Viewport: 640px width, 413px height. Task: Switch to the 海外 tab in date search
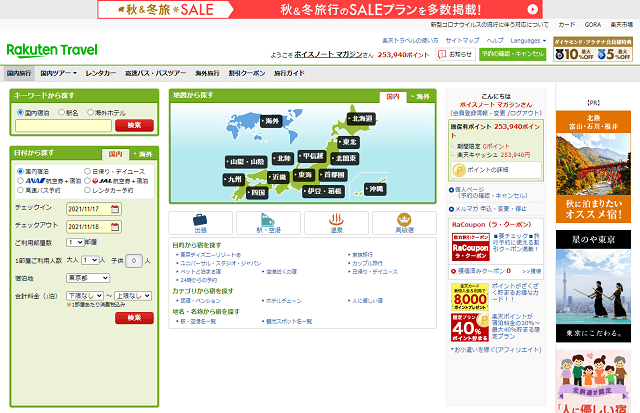[143, 154]
